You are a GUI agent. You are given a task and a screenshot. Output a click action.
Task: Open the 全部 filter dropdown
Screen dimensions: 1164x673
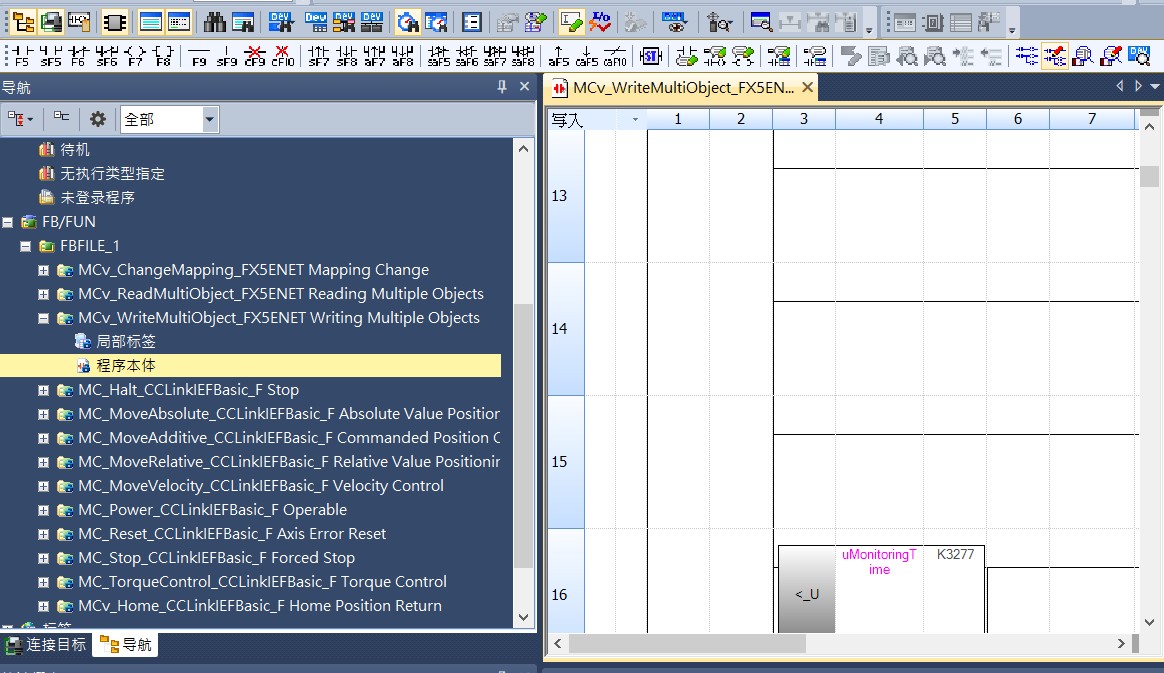(209, 119)
